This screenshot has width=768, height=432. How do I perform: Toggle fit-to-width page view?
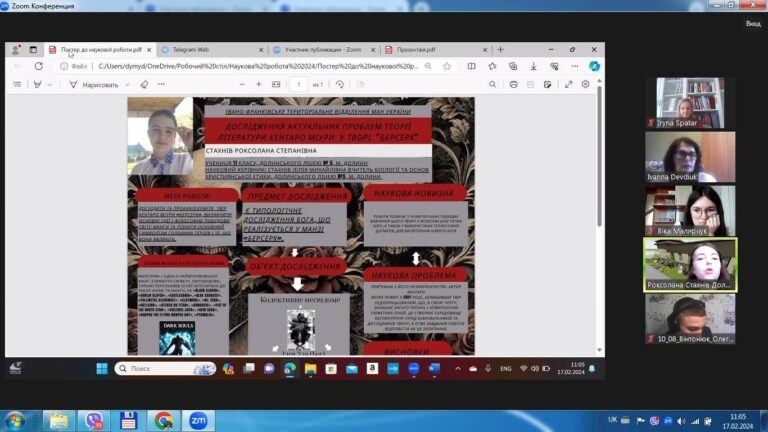coord(276,84)
